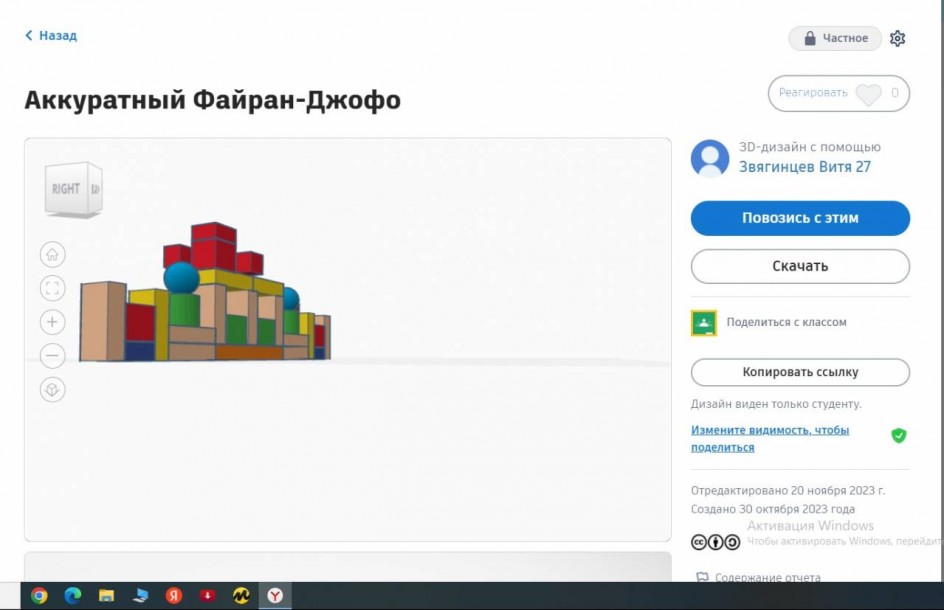
Task: Fit the view to the design
Action: (52, 288)
